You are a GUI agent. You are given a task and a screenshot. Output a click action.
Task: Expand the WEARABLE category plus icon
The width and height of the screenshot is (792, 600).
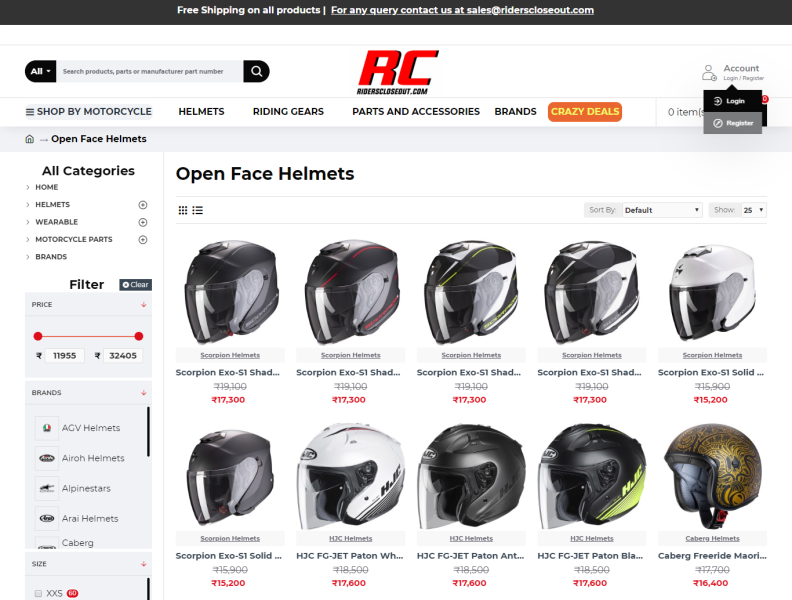pyautogui.click(x=143, y=222)
